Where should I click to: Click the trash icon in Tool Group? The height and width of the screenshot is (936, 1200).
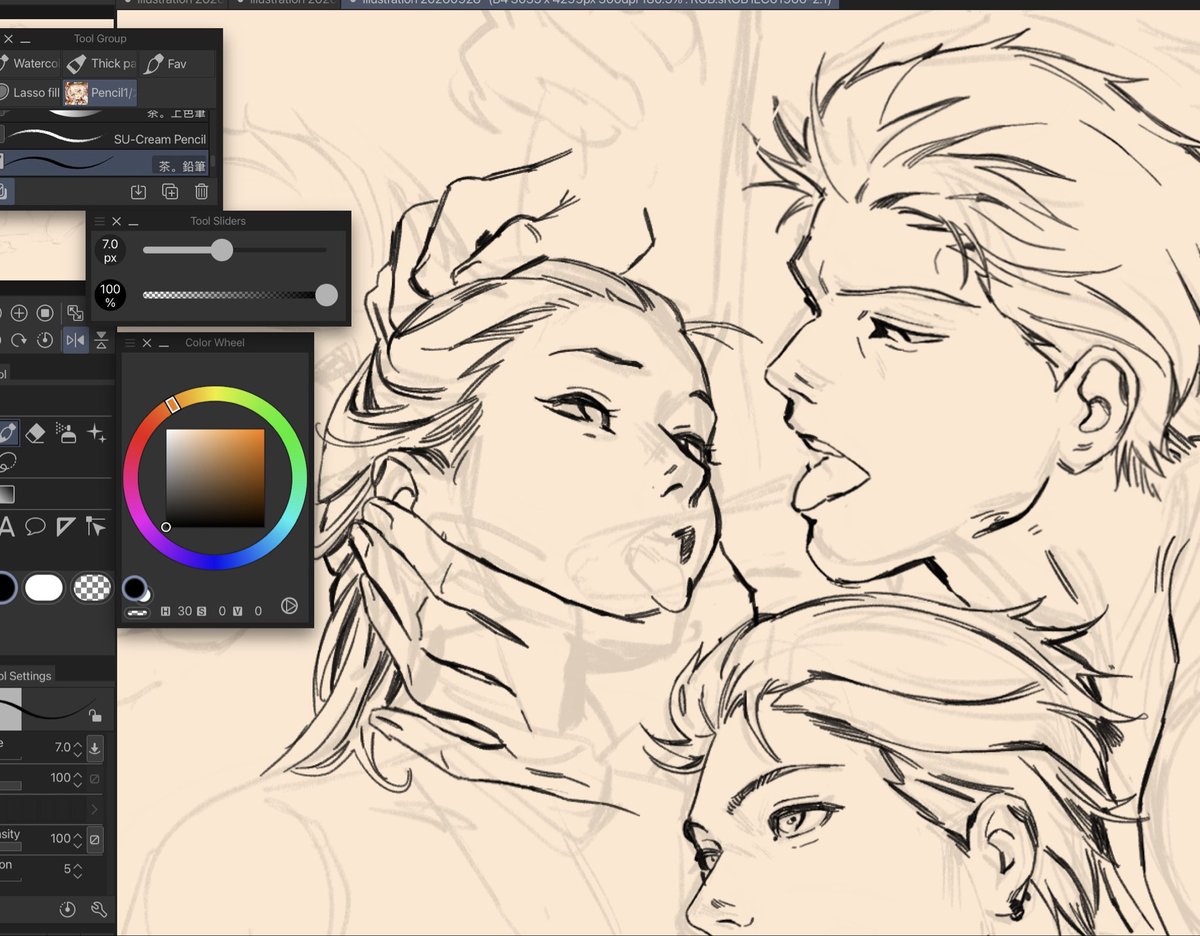tap(201, 191)
